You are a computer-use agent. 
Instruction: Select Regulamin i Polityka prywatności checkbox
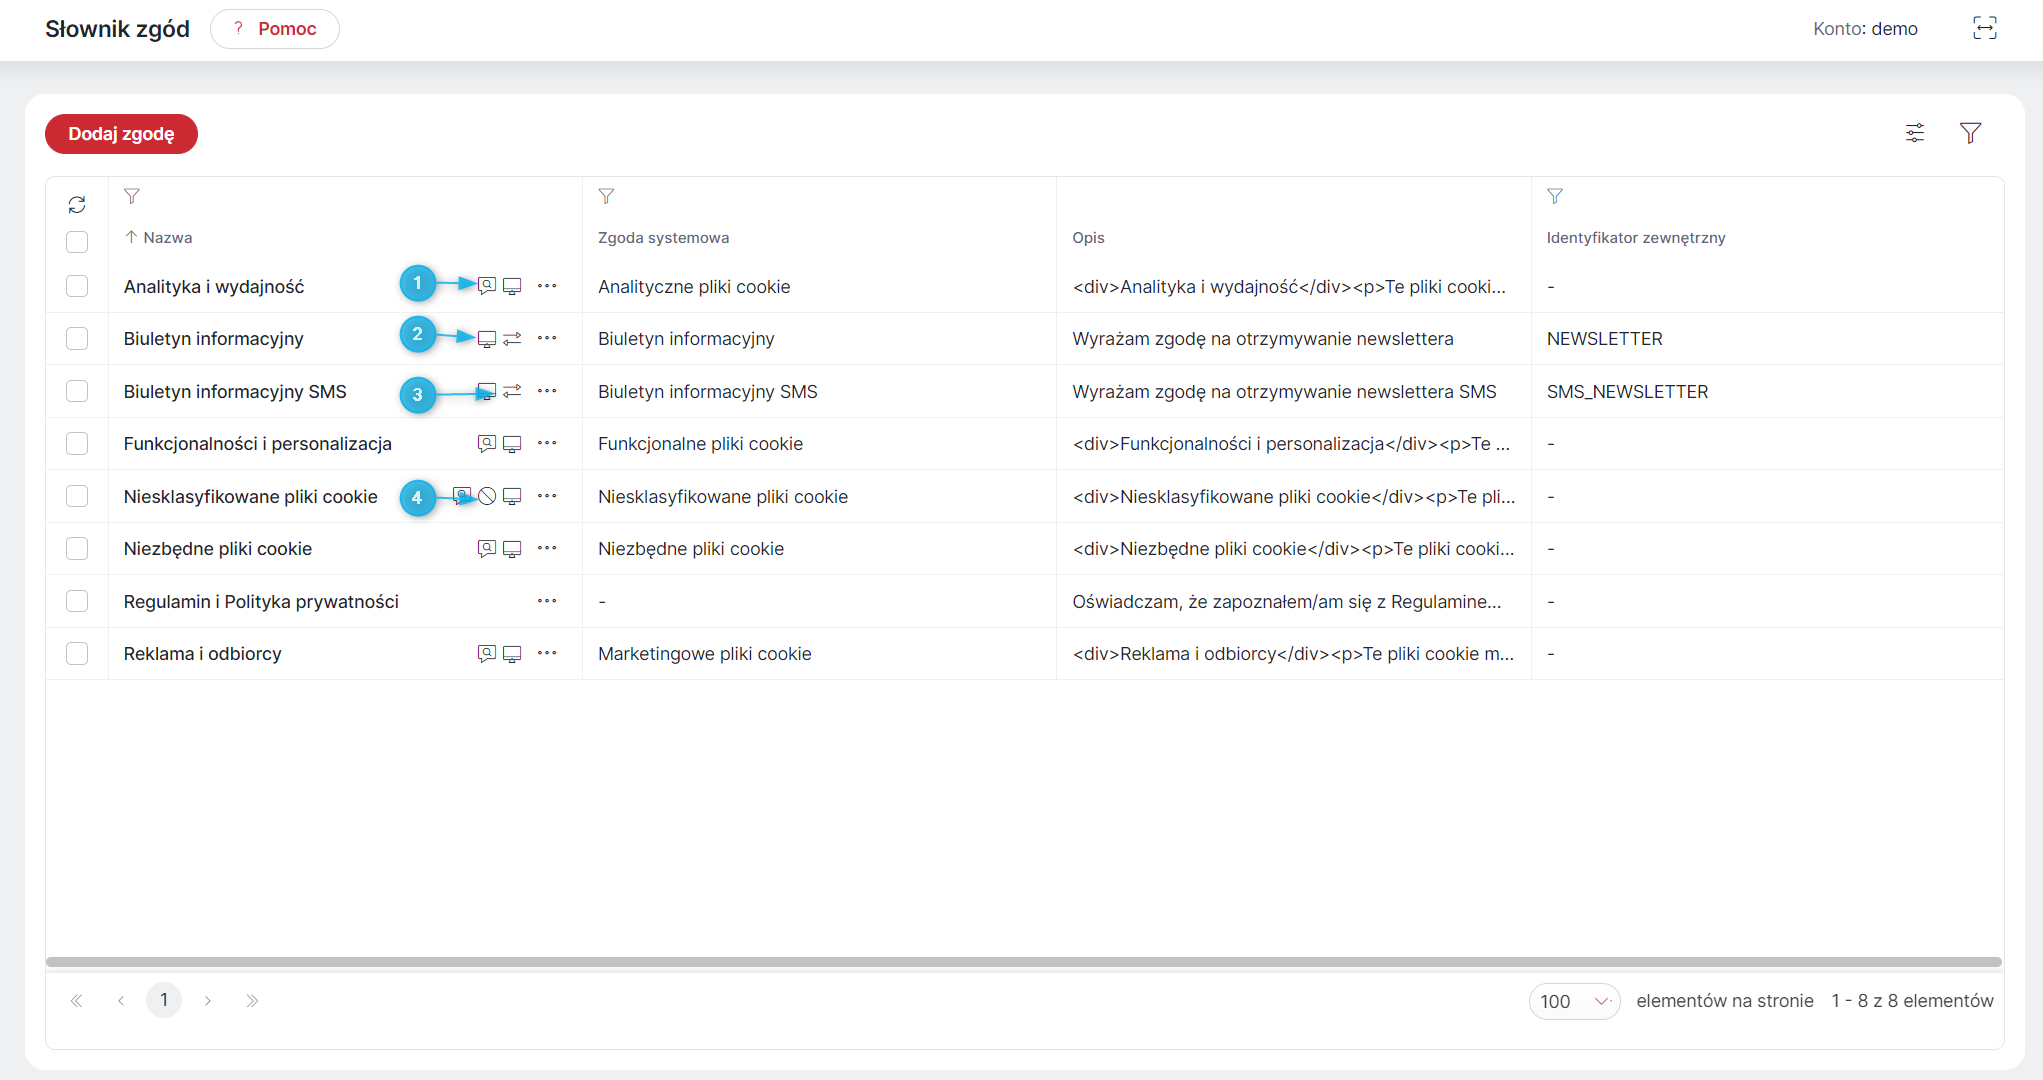pyautogui.click(x=77, y=601)
